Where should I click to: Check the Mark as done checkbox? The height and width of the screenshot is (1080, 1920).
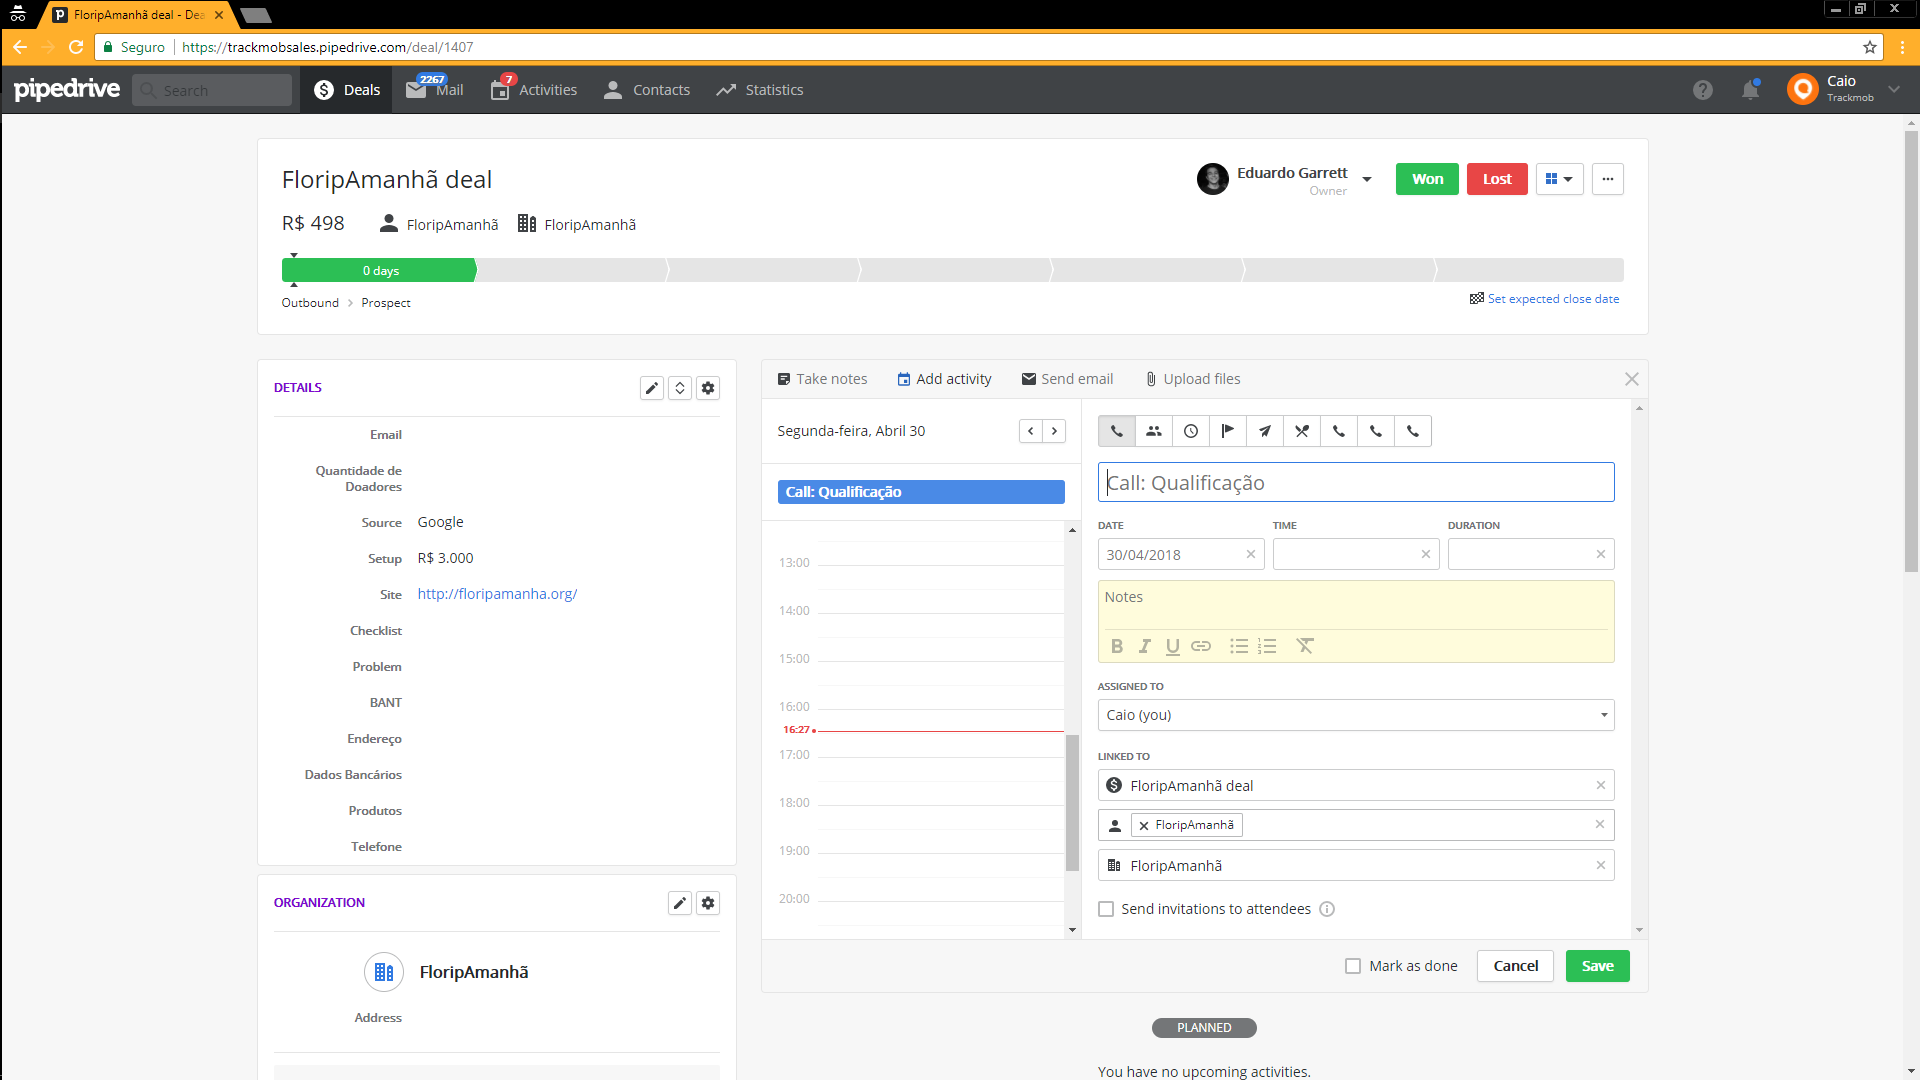(x=1353, y=966)
